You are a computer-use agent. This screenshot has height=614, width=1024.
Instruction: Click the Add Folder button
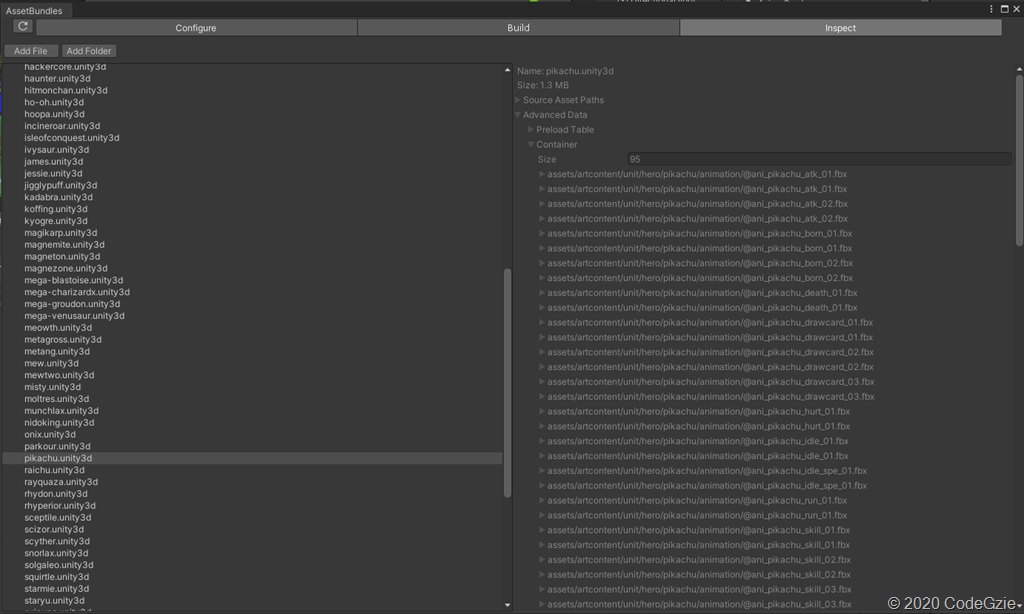[x=89, y=51]
